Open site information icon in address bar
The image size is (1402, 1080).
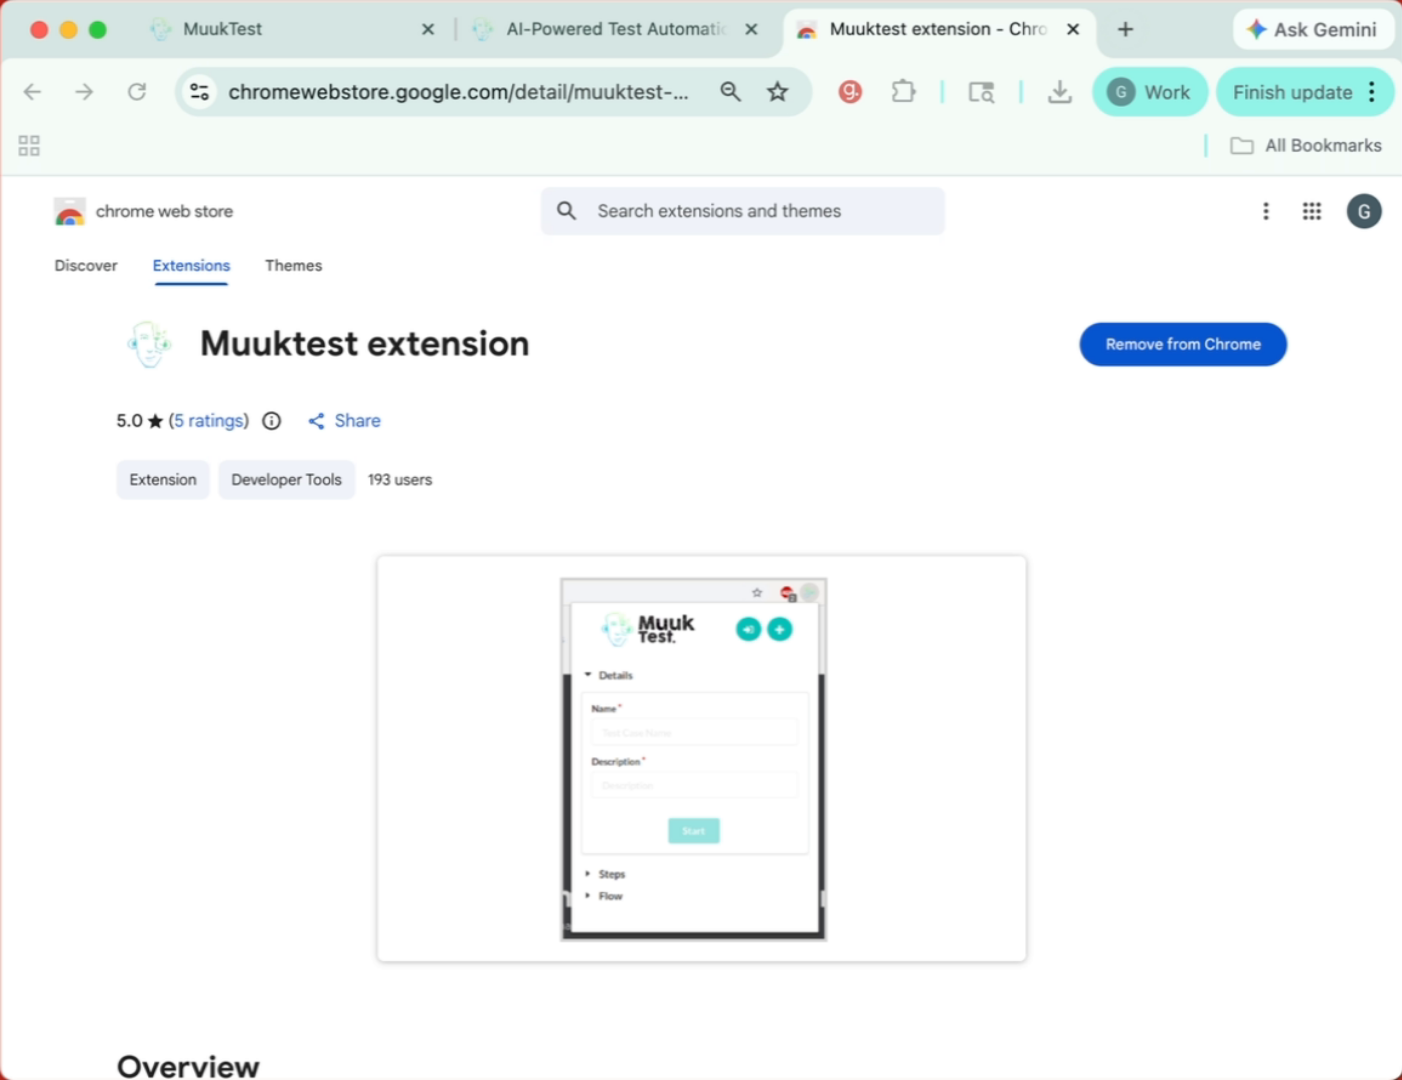coord(200,92)
